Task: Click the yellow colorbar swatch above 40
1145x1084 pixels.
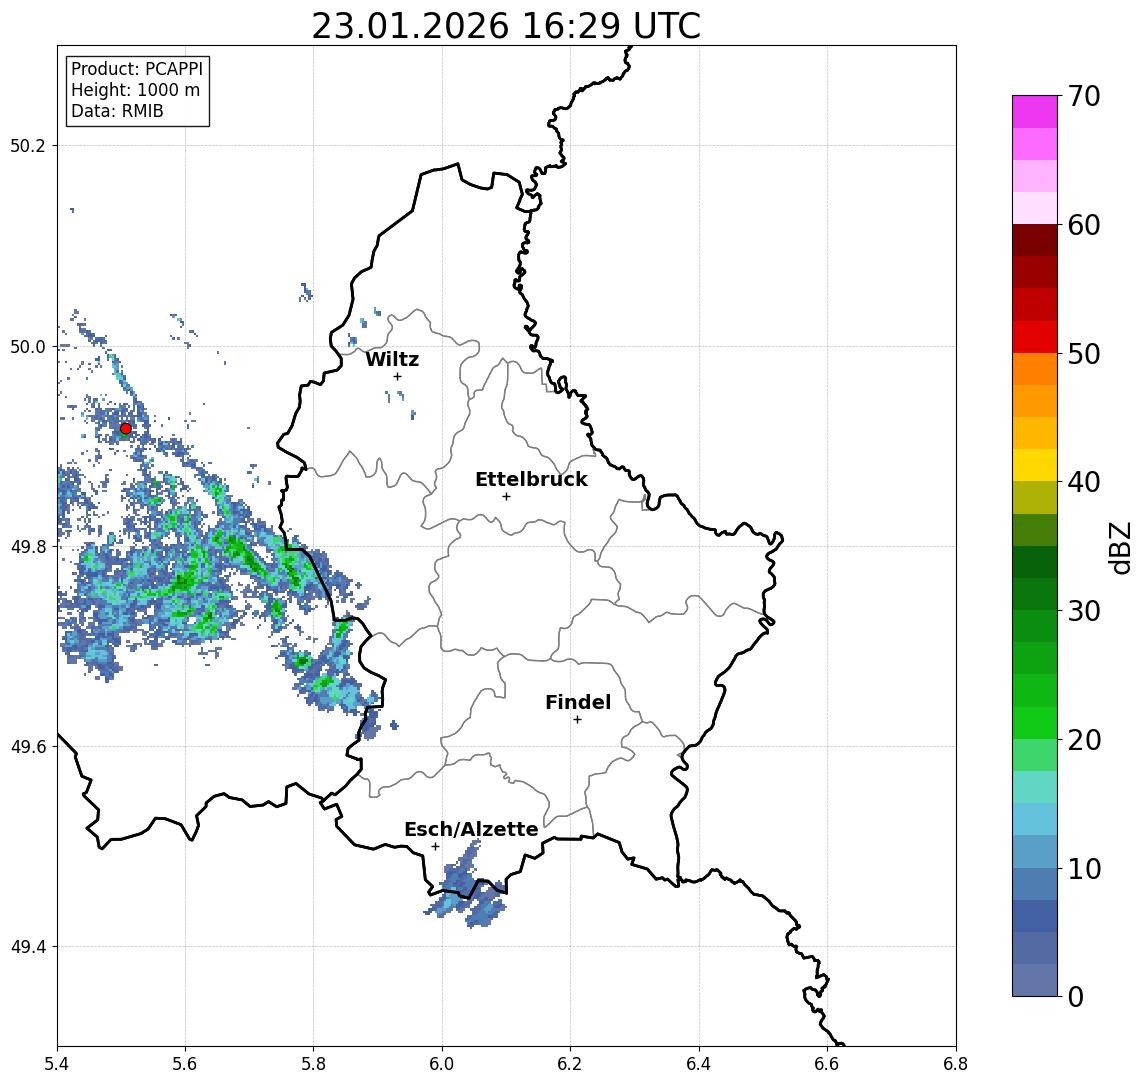Action: (x=1035, y=465)
